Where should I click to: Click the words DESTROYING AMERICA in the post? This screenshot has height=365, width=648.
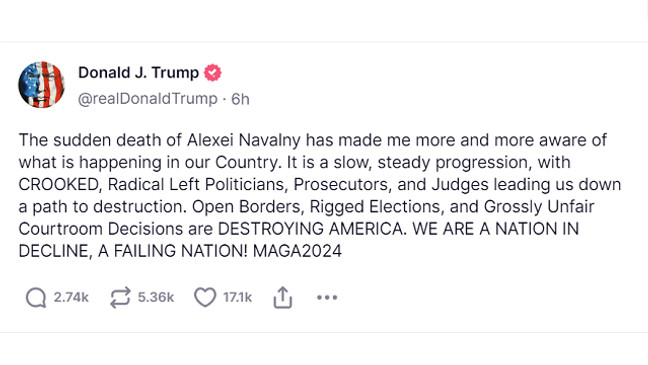(312, 229)
